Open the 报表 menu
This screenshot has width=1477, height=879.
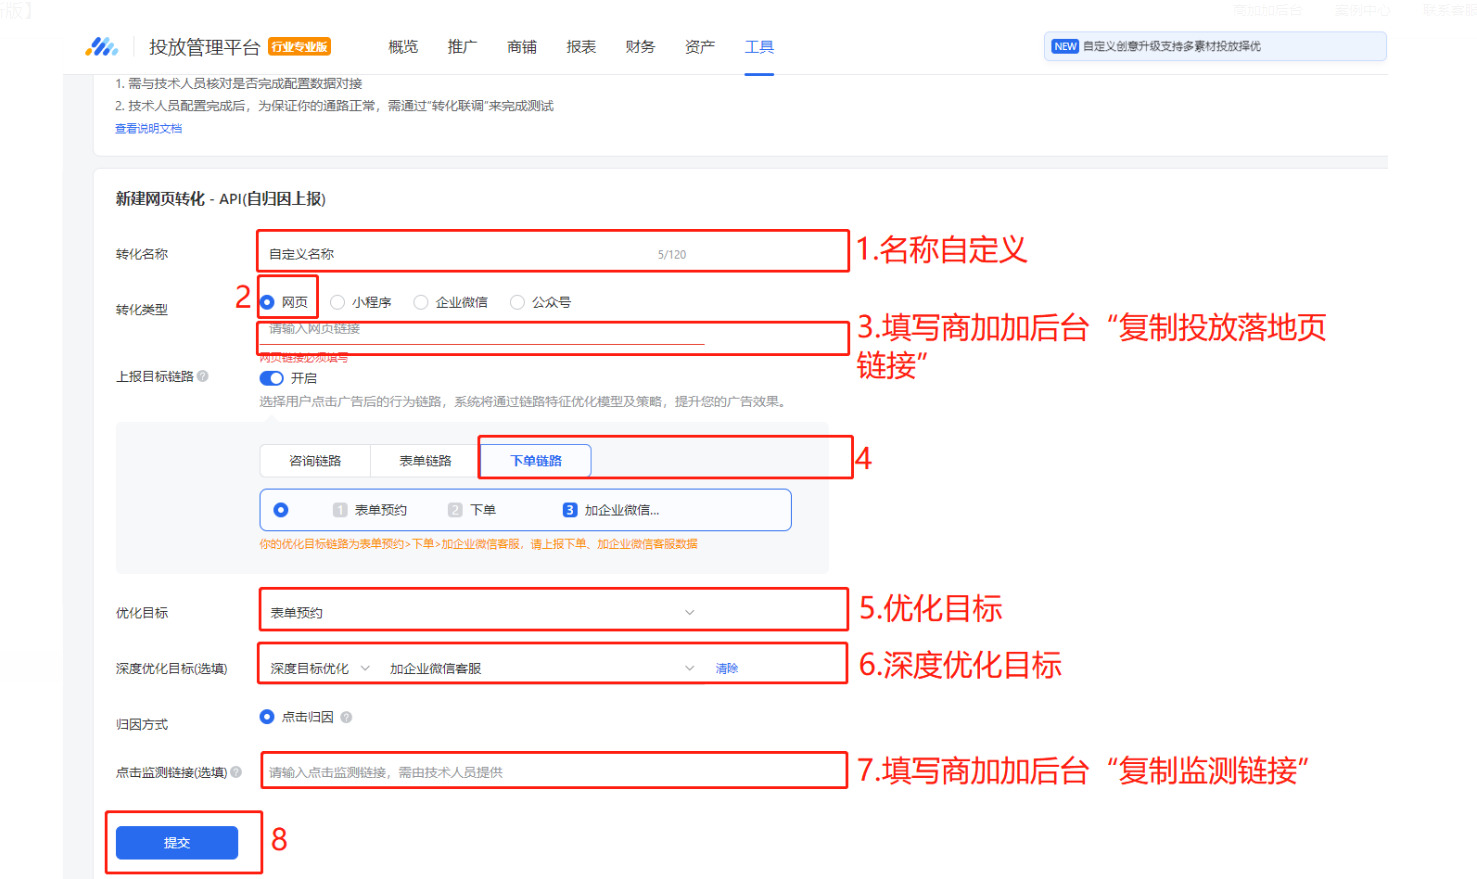pyautogui.click(x=581, y=47)
